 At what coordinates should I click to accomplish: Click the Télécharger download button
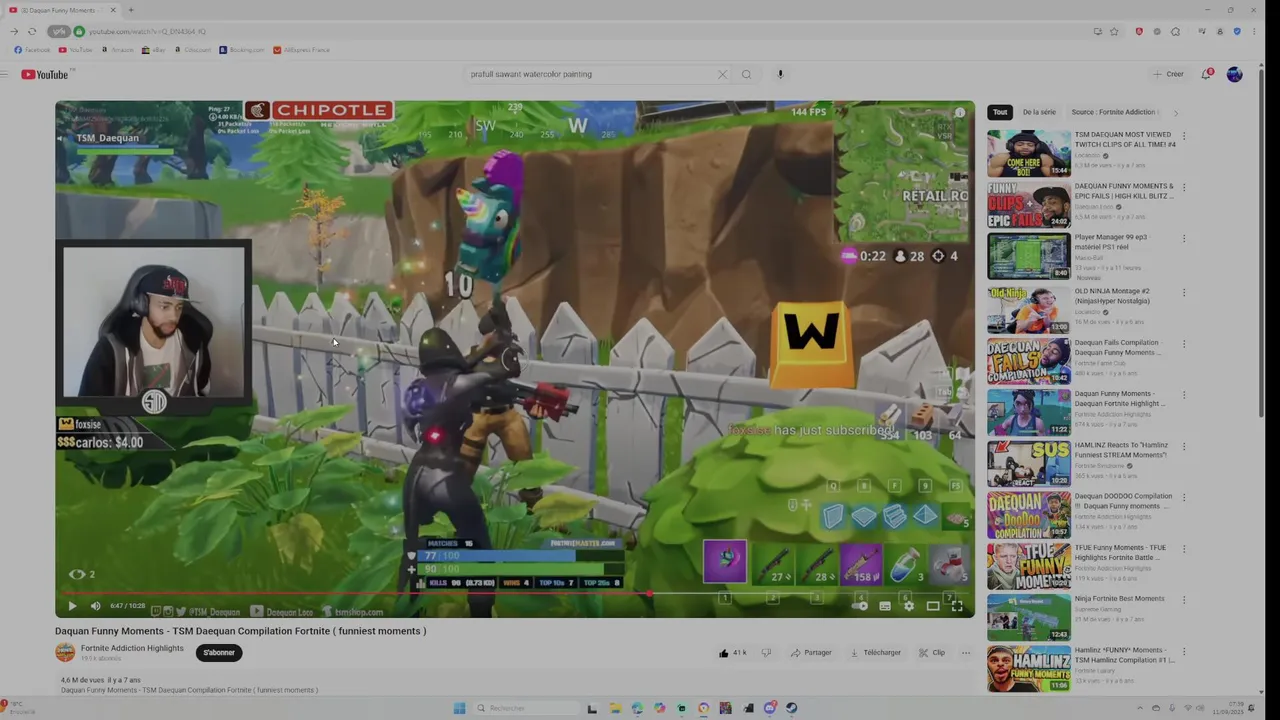pyautogui.click(x=876, y=653)
